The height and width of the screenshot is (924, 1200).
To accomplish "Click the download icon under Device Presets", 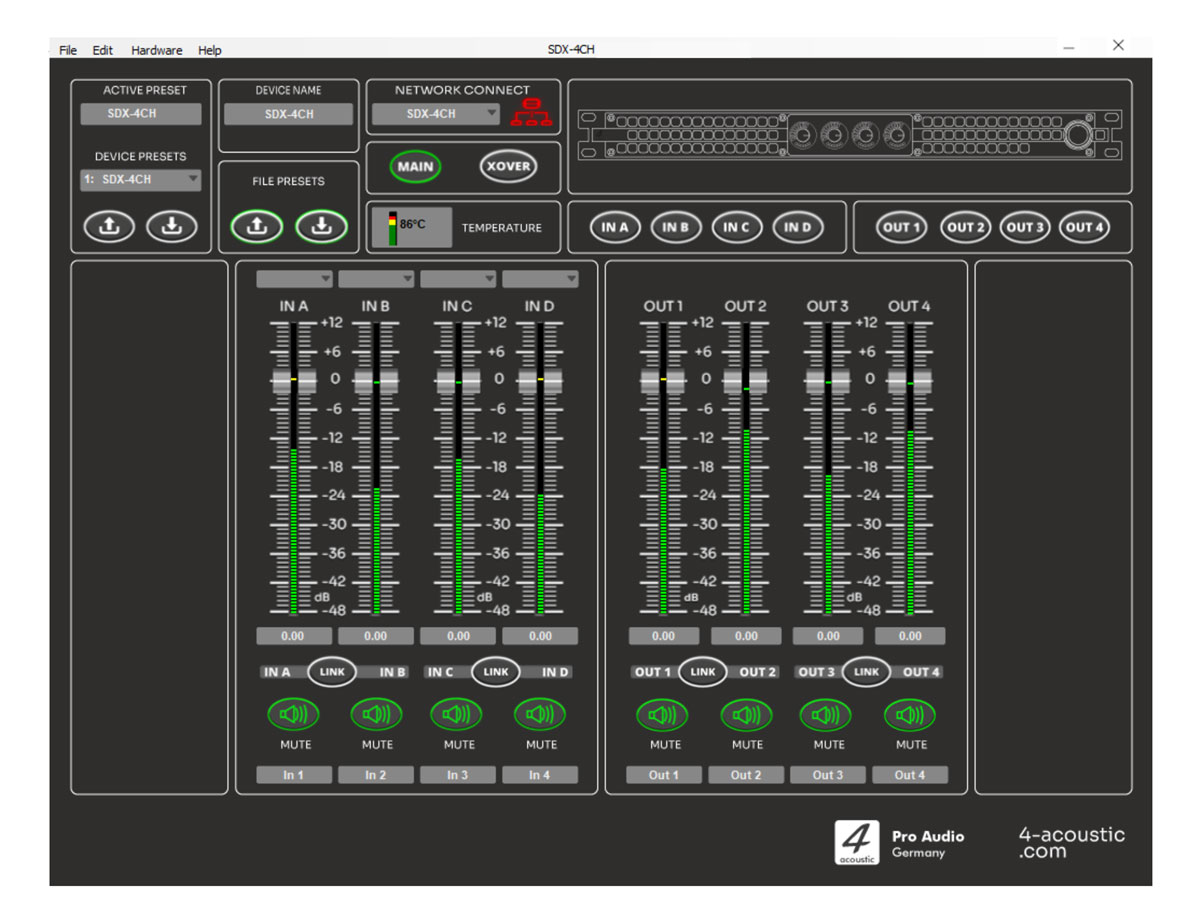I will pyautogui.click(x=172, y=227).
